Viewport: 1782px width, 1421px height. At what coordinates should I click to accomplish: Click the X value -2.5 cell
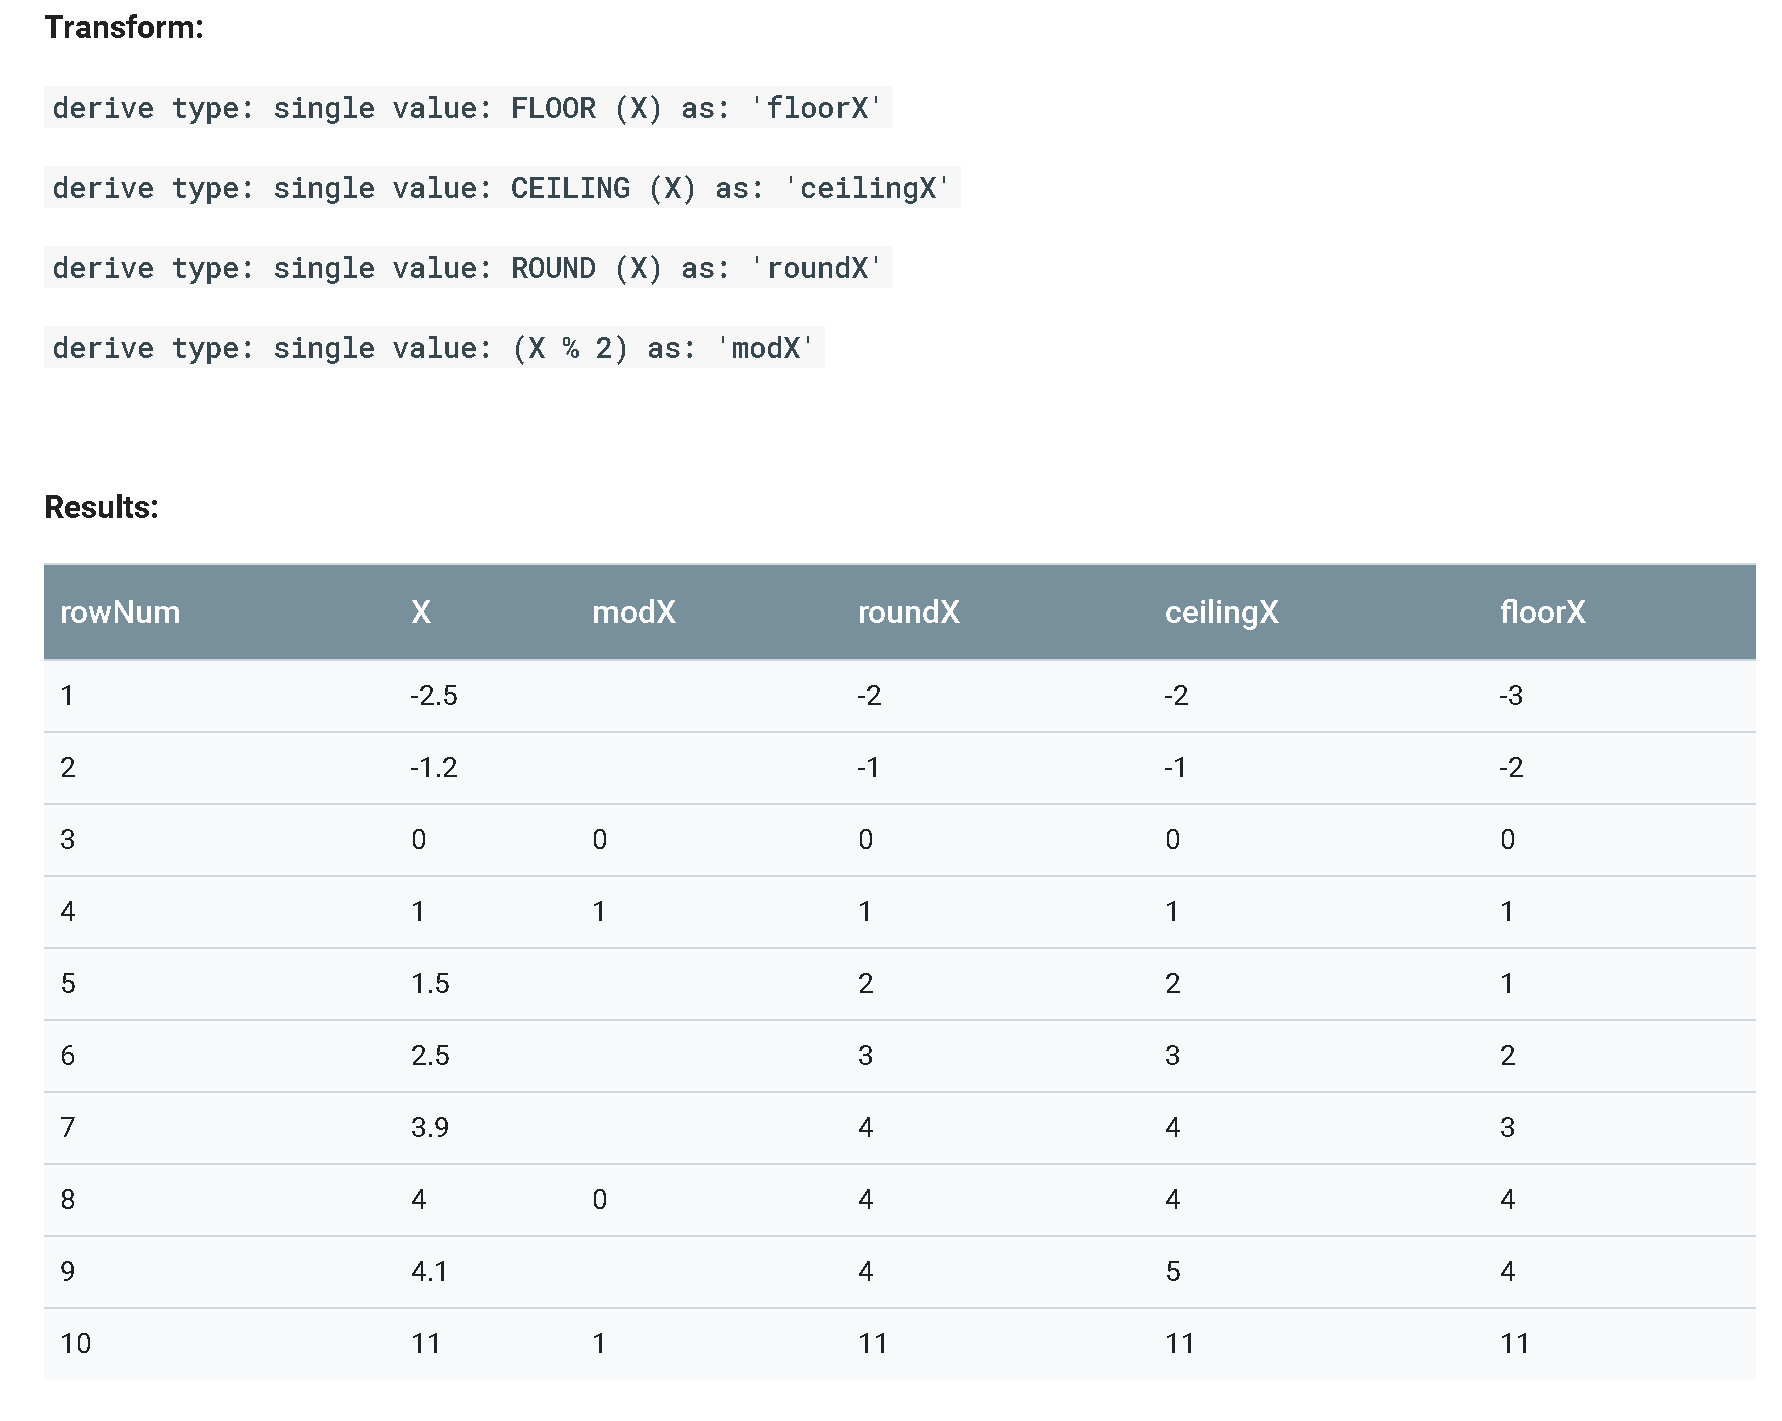click(434, 696)
